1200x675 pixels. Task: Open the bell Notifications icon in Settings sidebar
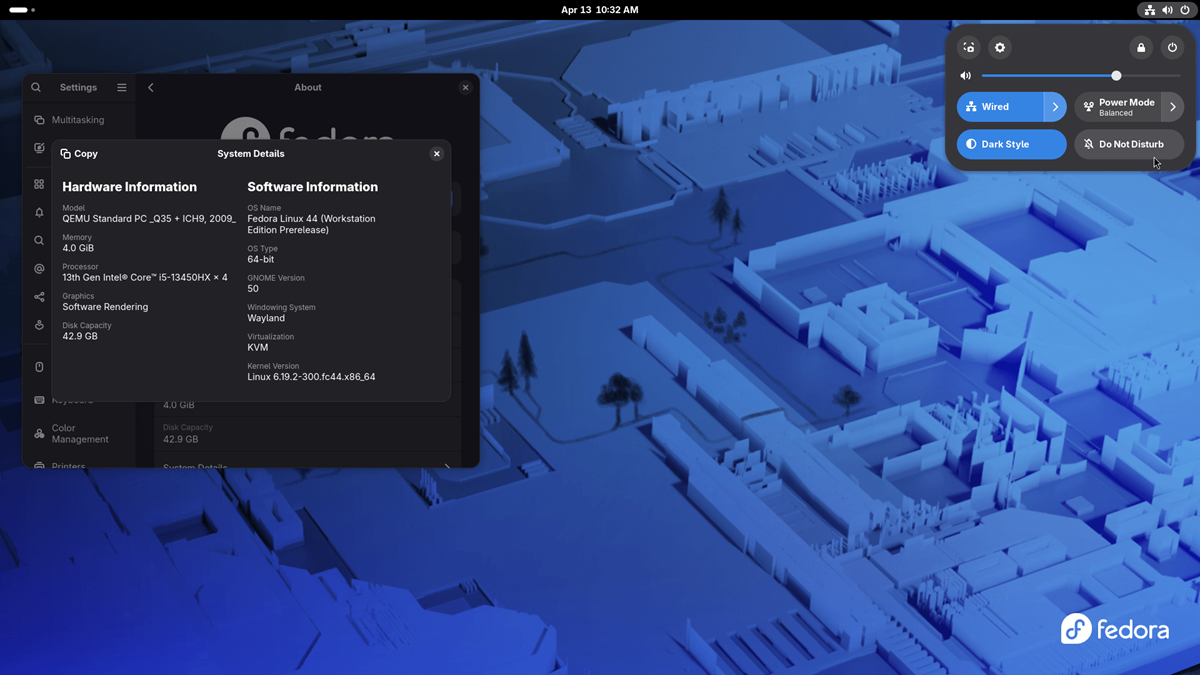click(x=39, y=212)
